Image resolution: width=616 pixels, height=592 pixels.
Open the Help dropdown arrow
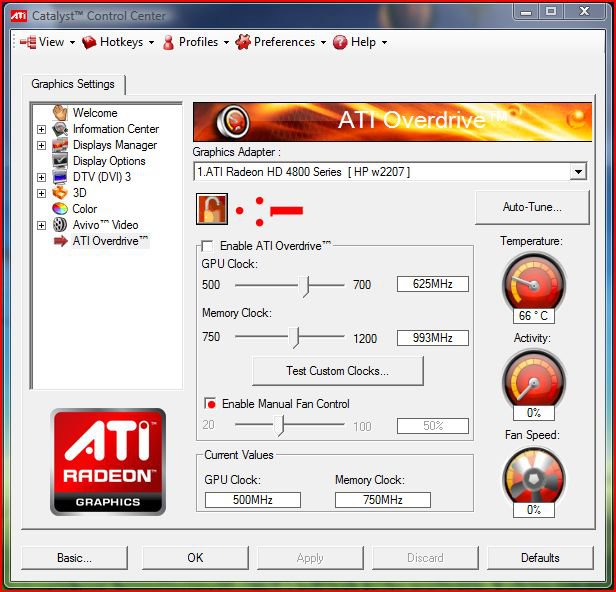(384, 42)
